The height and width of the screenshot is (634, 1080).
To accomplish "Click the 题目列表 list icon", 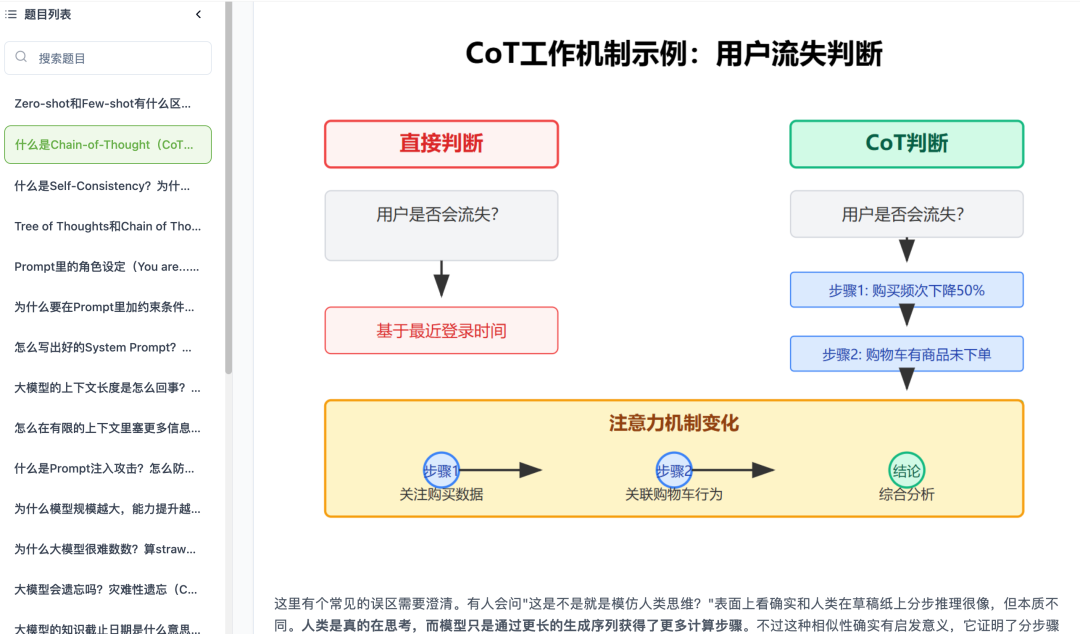I will 12,14.
